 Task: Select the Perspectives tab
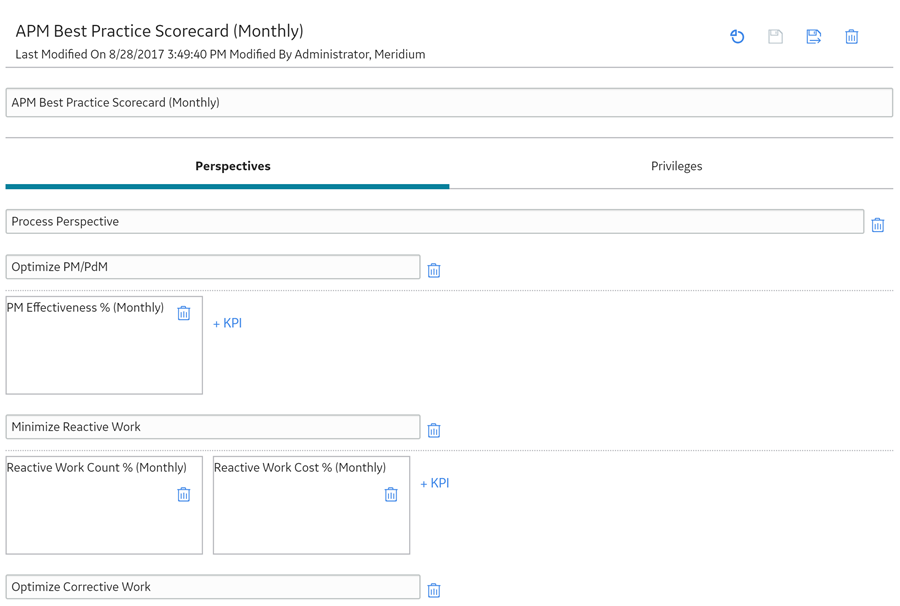tap(232, 166)
